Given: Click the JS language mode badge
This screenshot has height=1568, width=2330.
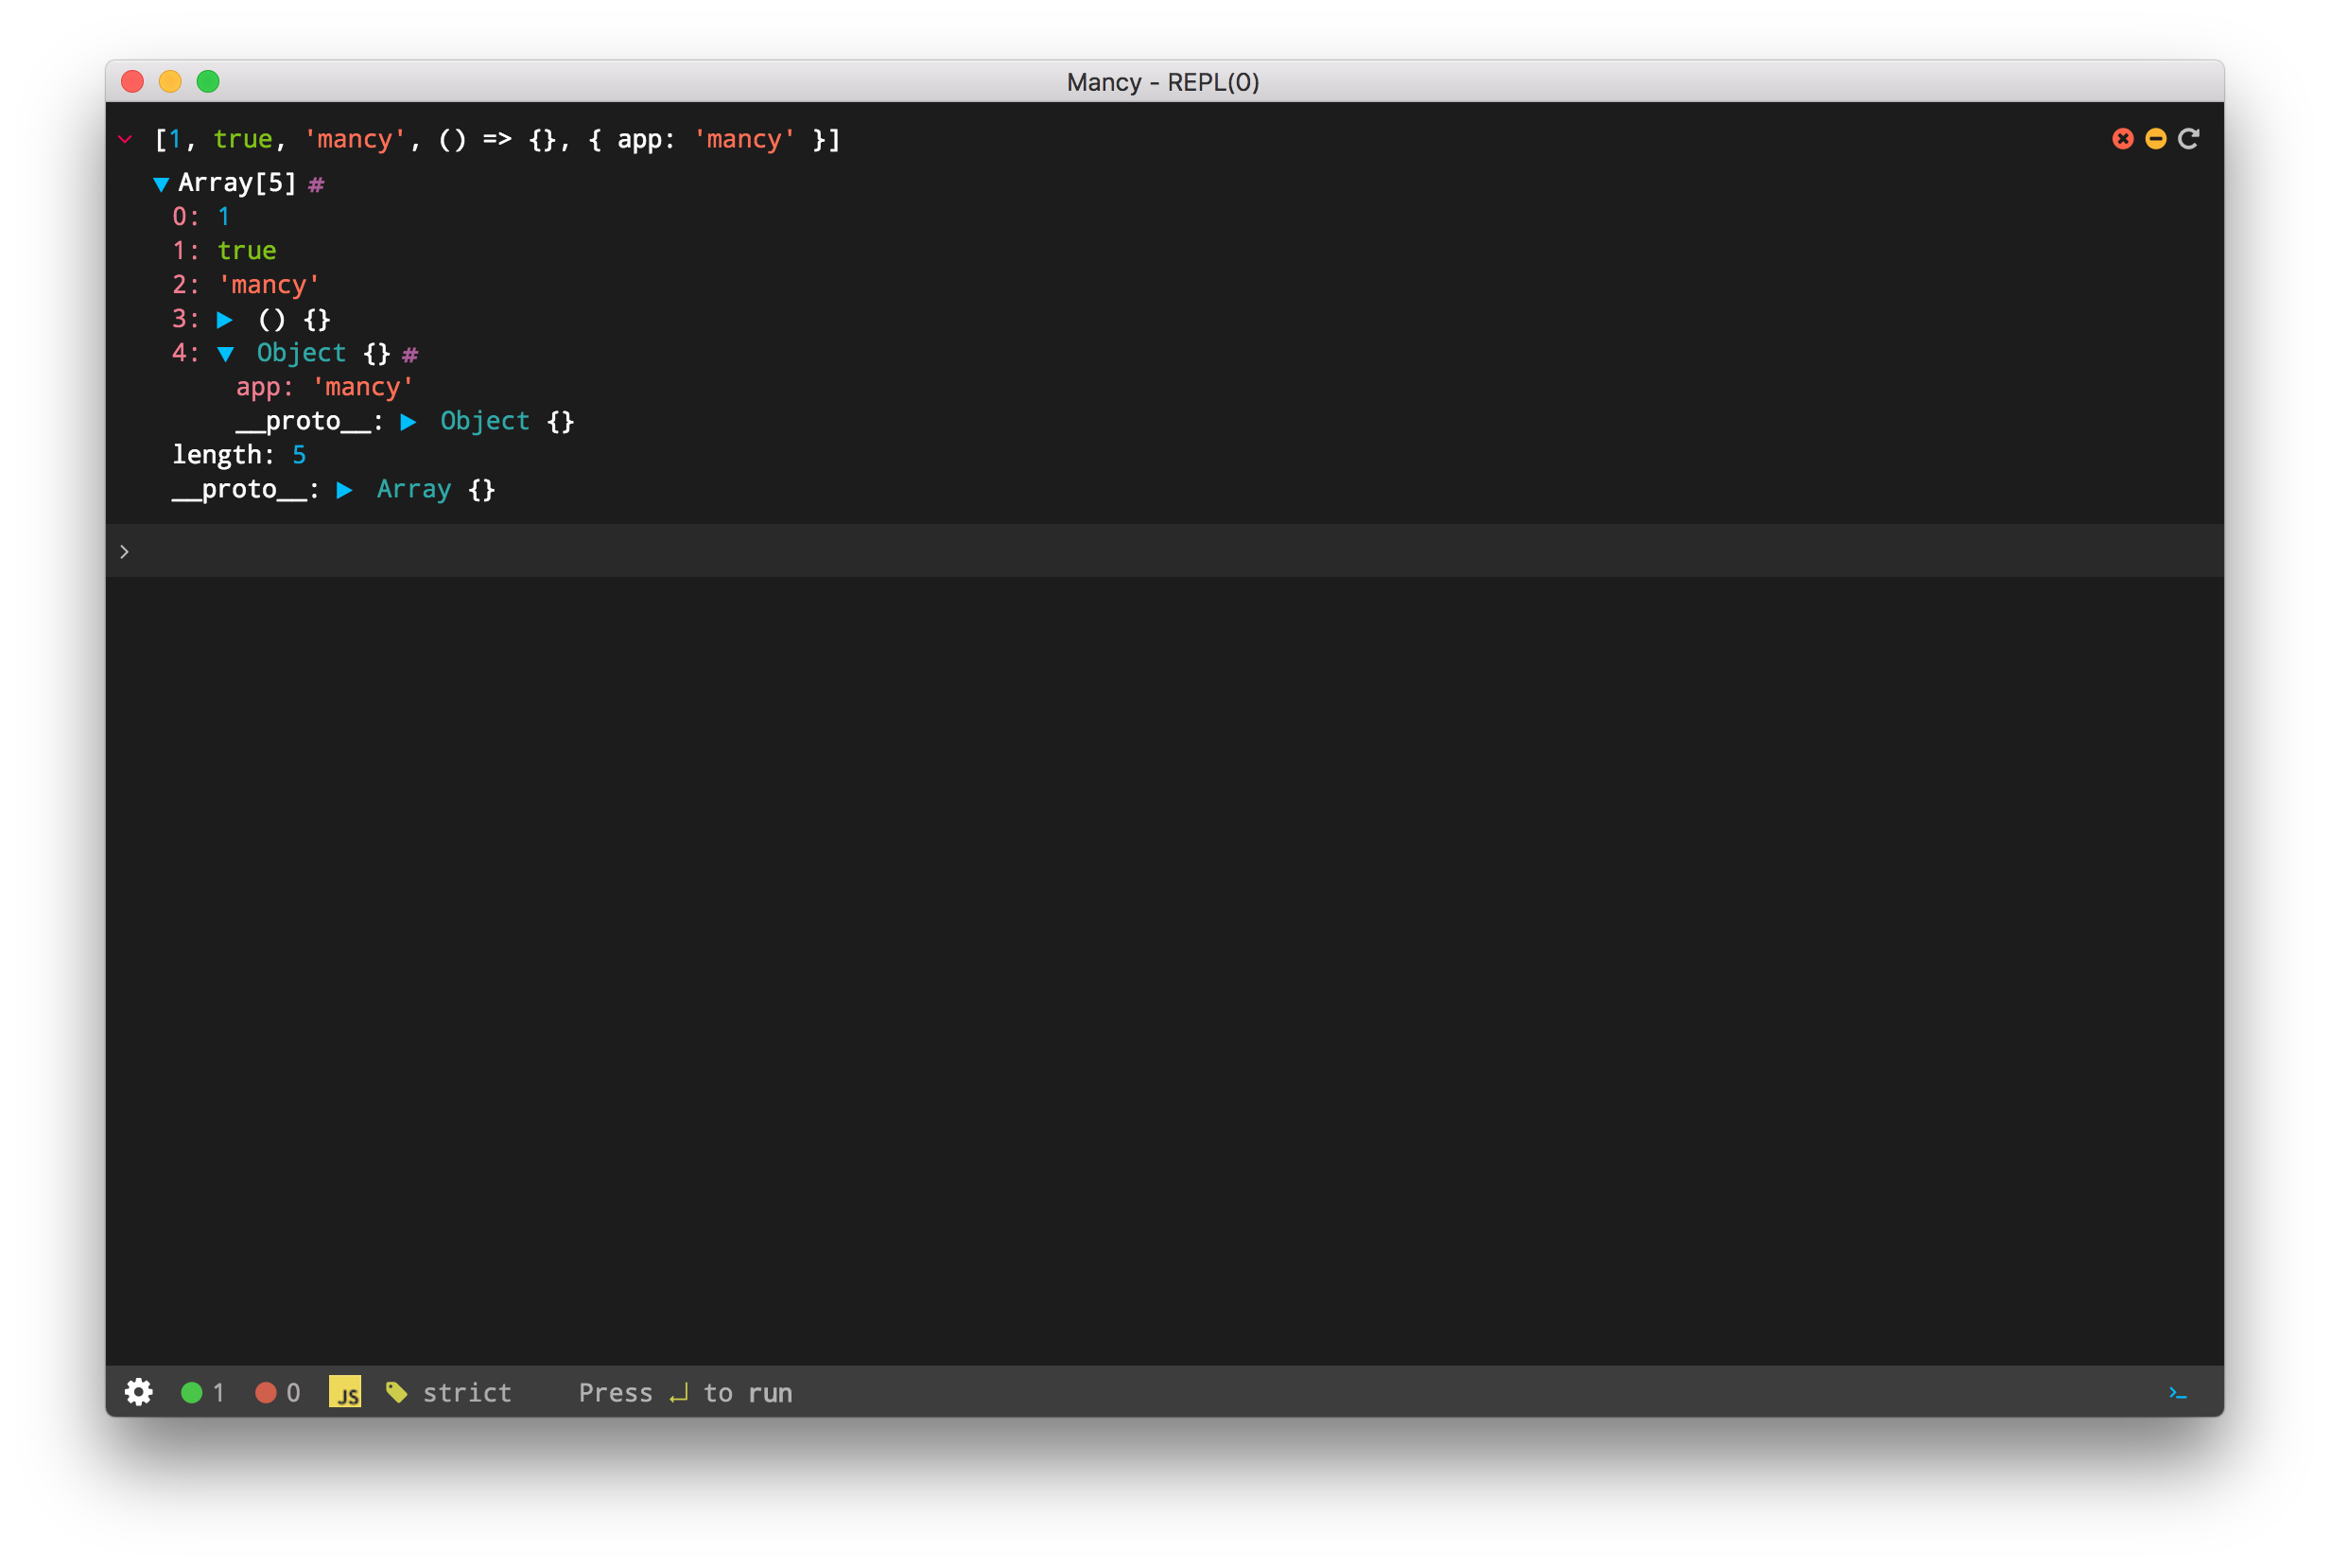Looking at the screenshot, I should [x=345, y=1392].
